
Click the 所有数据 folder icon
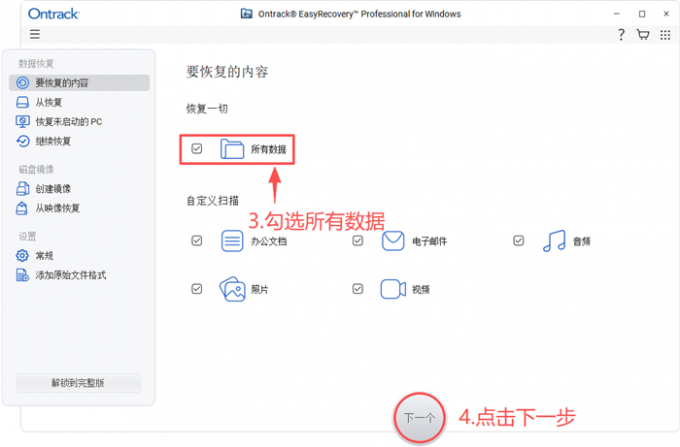coord(232,149)
